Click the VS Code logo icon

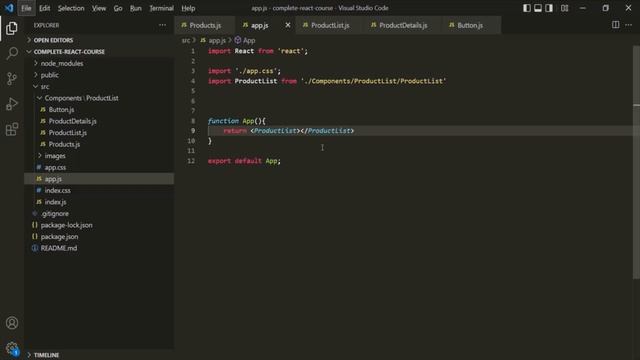[x=9, y=8]
